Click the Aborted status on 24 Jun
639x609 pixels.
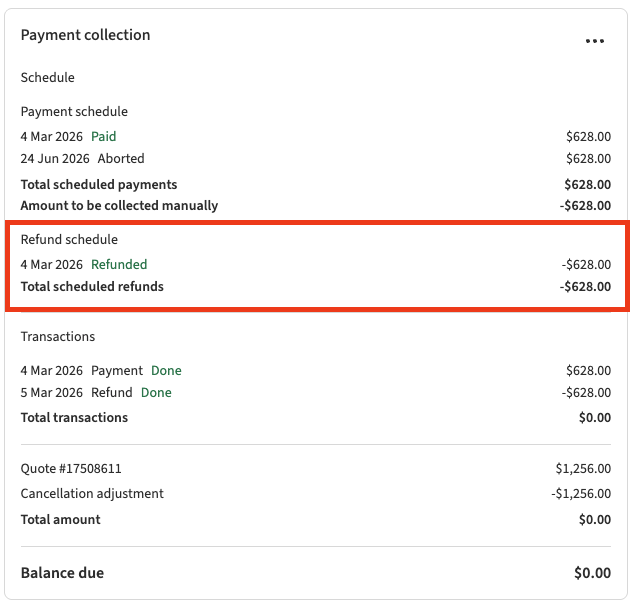click(x=120, y=158)
